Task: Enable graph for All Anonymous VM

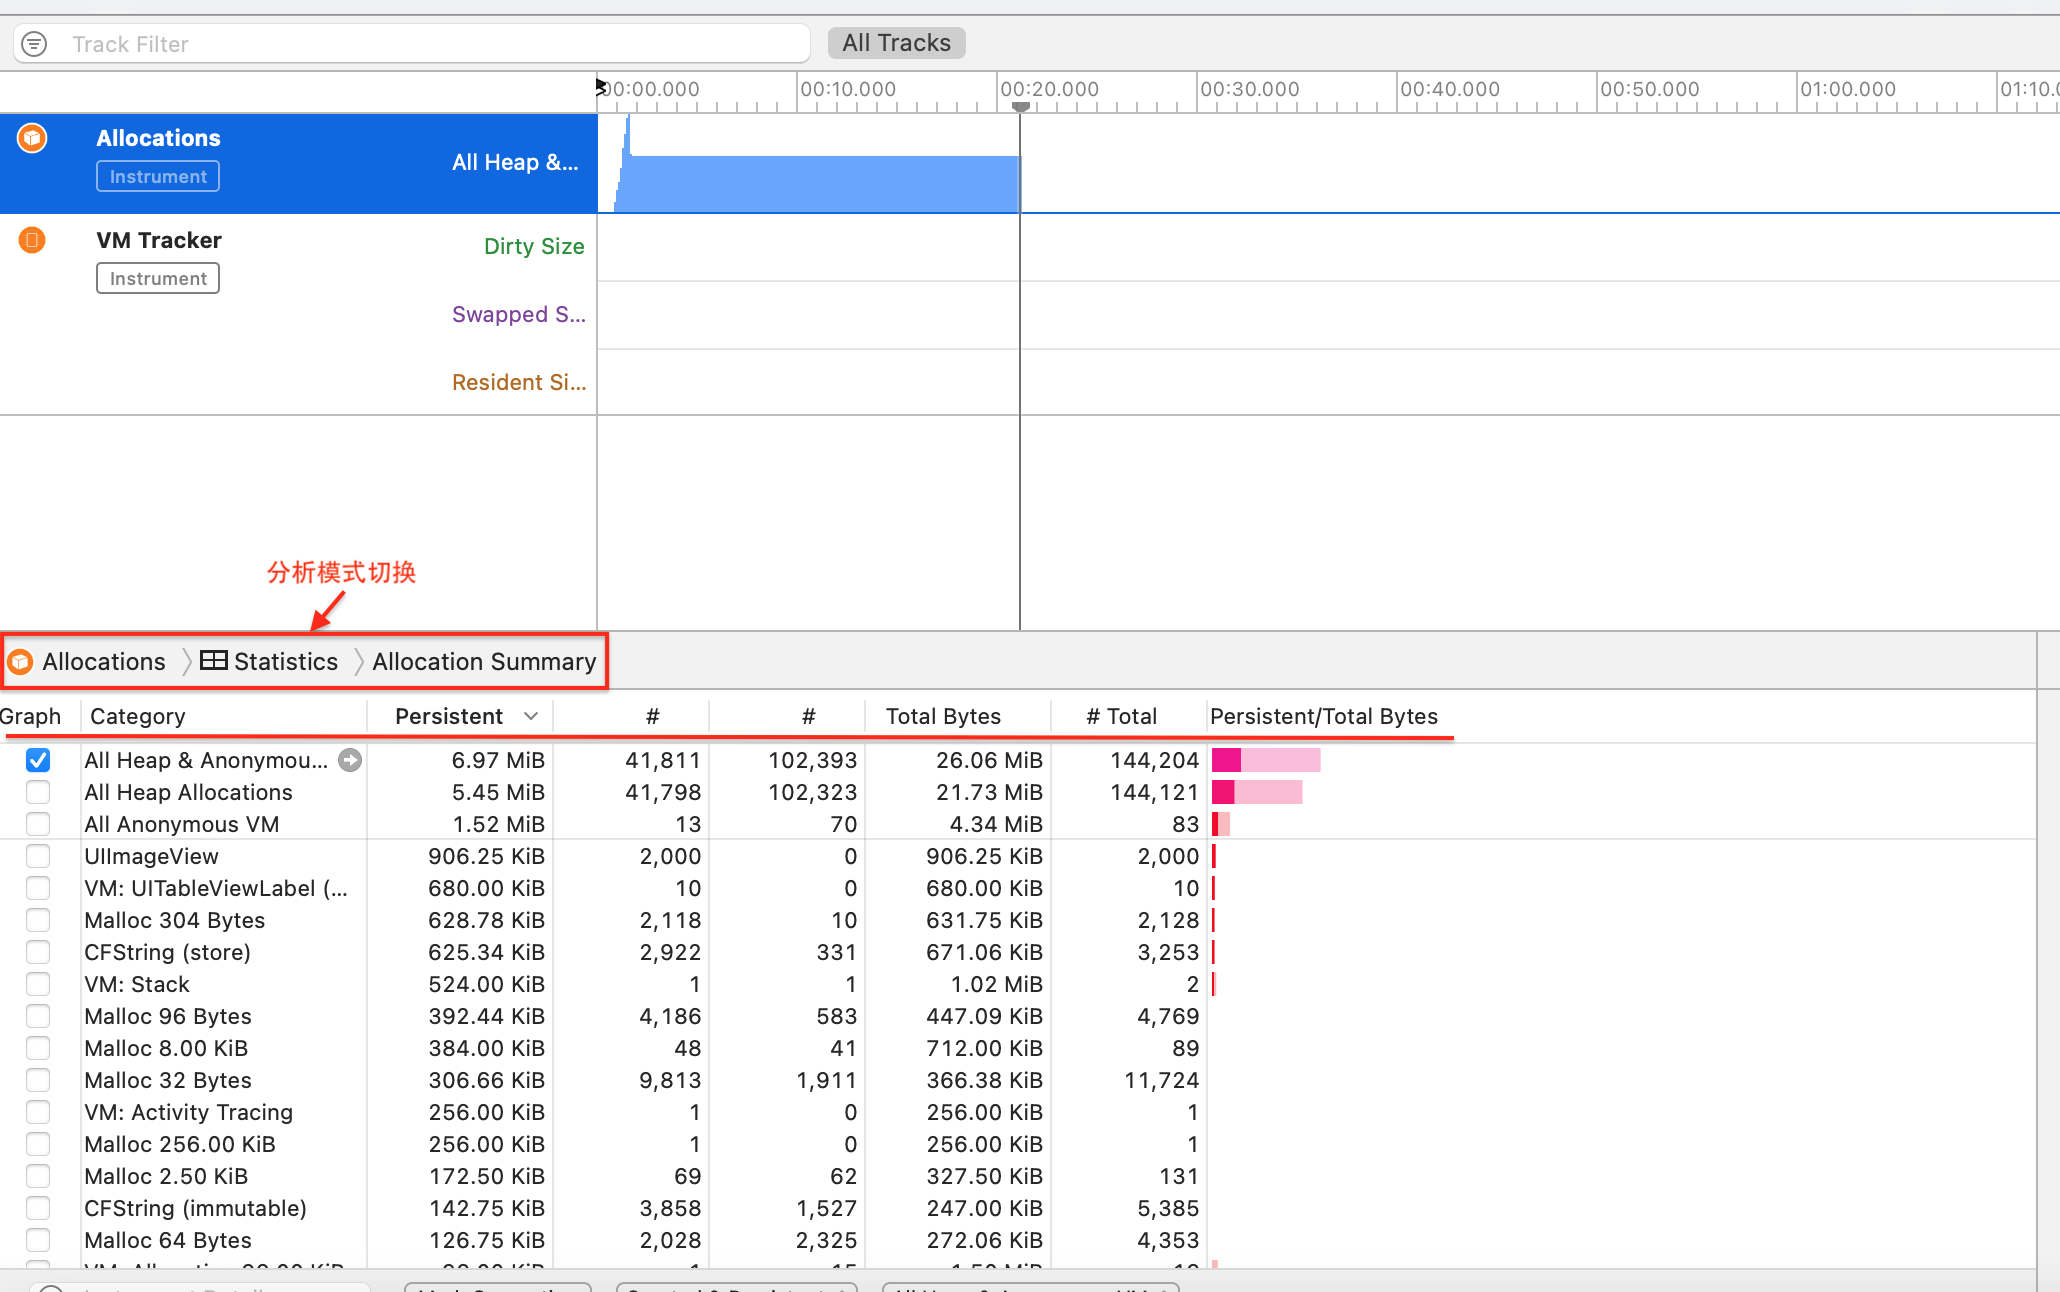Action: click(38, 824)
